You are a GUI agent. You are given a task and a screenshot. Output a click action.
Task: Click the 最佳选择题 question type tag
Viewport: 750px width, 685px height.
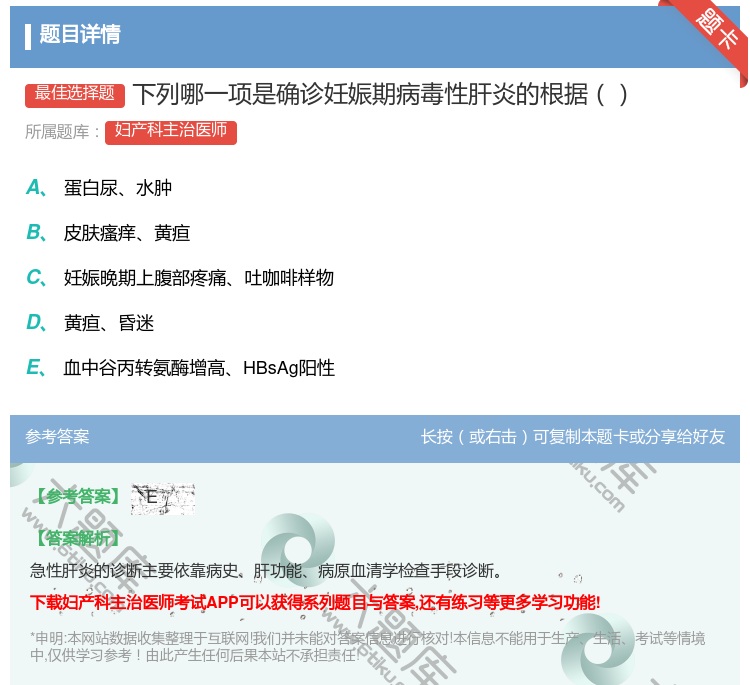coord(75,94)
